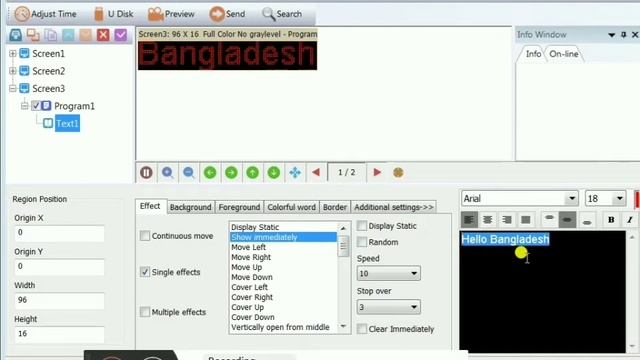
Task: Click the green left arrow button
Action: 210,173
